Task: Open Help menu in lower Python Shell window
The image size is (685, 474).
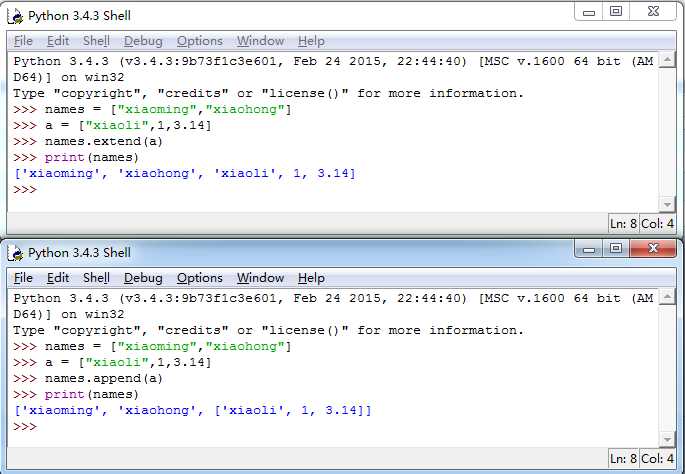Action: point(311,278)
